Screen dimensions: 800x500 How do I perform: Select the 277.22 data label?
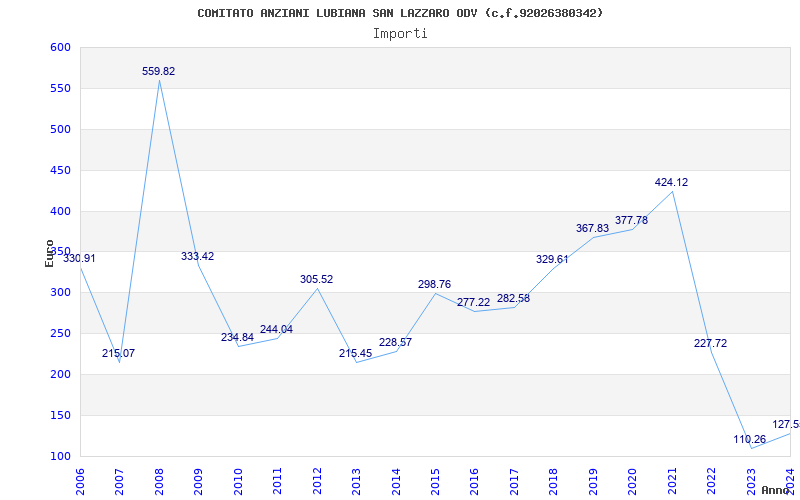tap(473, 302)
